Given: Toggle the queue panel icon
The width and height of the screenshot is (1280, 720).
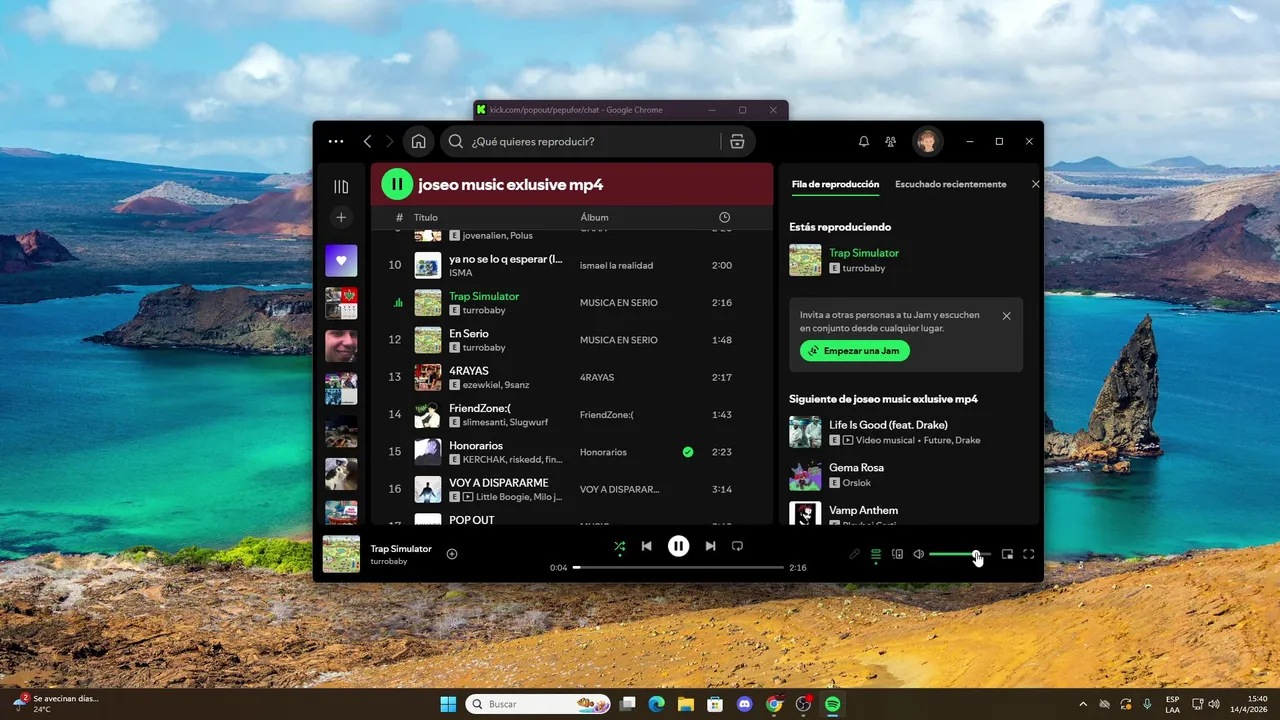Looking at the screenshot, I should (x=876, y=554).
